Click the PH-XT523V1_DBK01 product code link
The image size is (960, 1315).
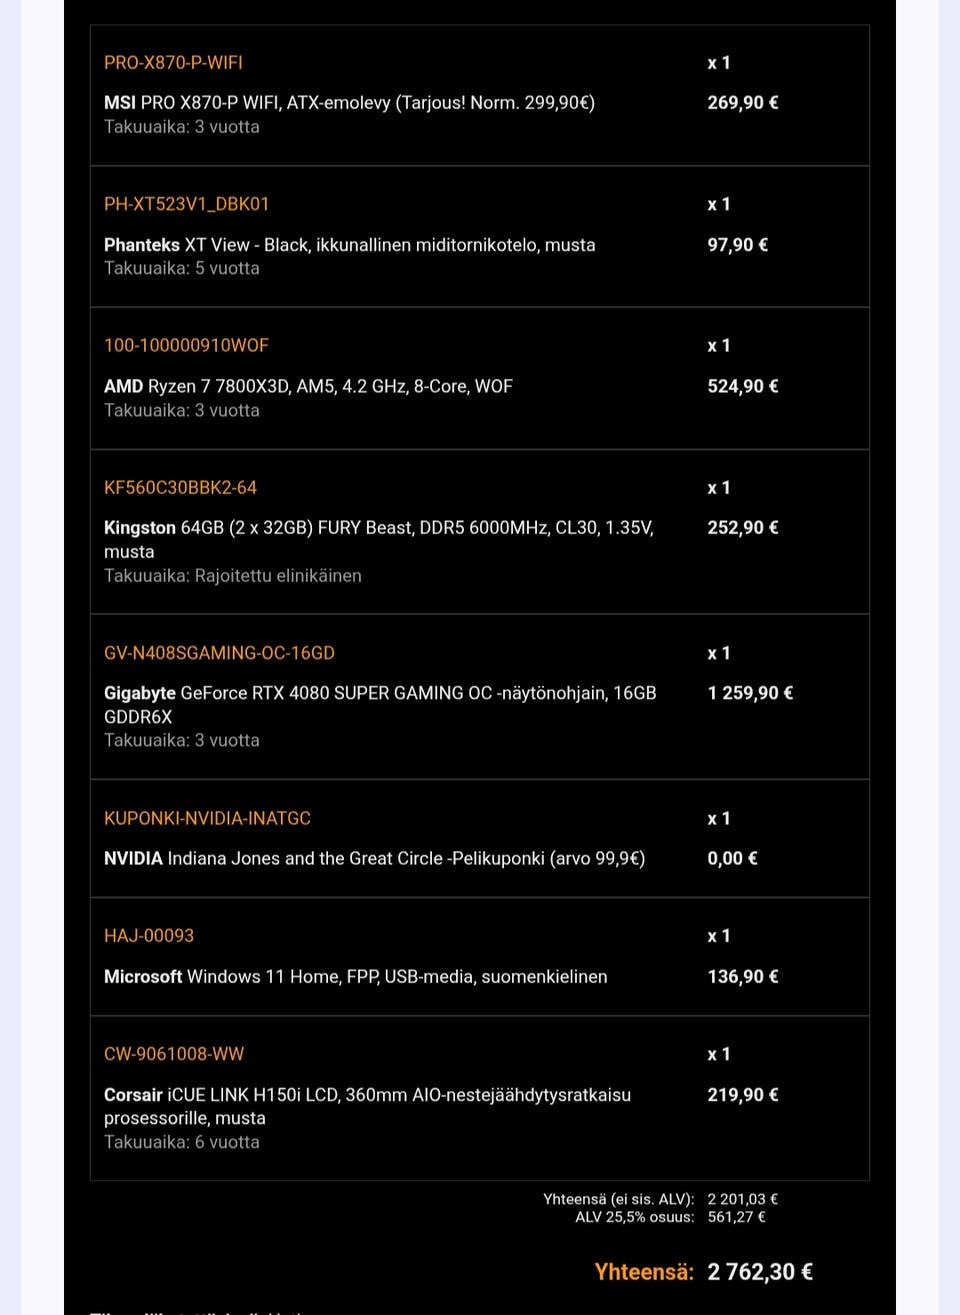click(x=186, y=204)
